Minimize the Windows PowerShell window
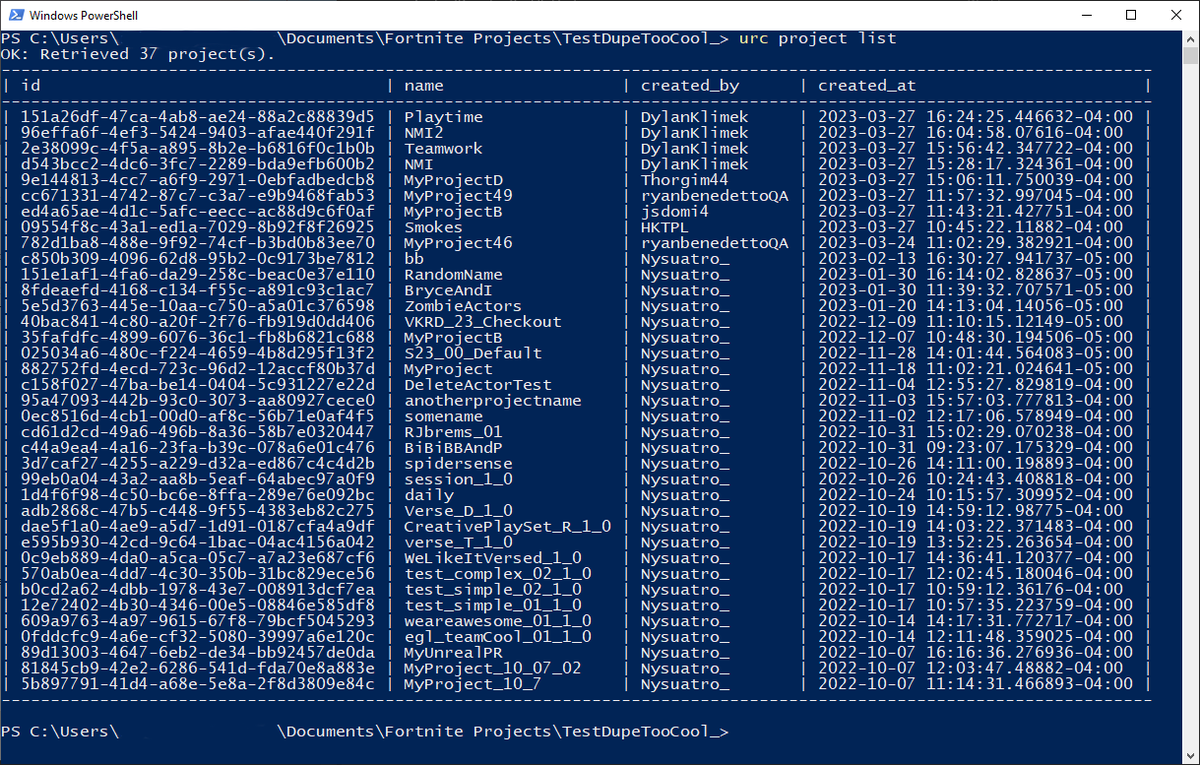 click(x=1085, y=15)
